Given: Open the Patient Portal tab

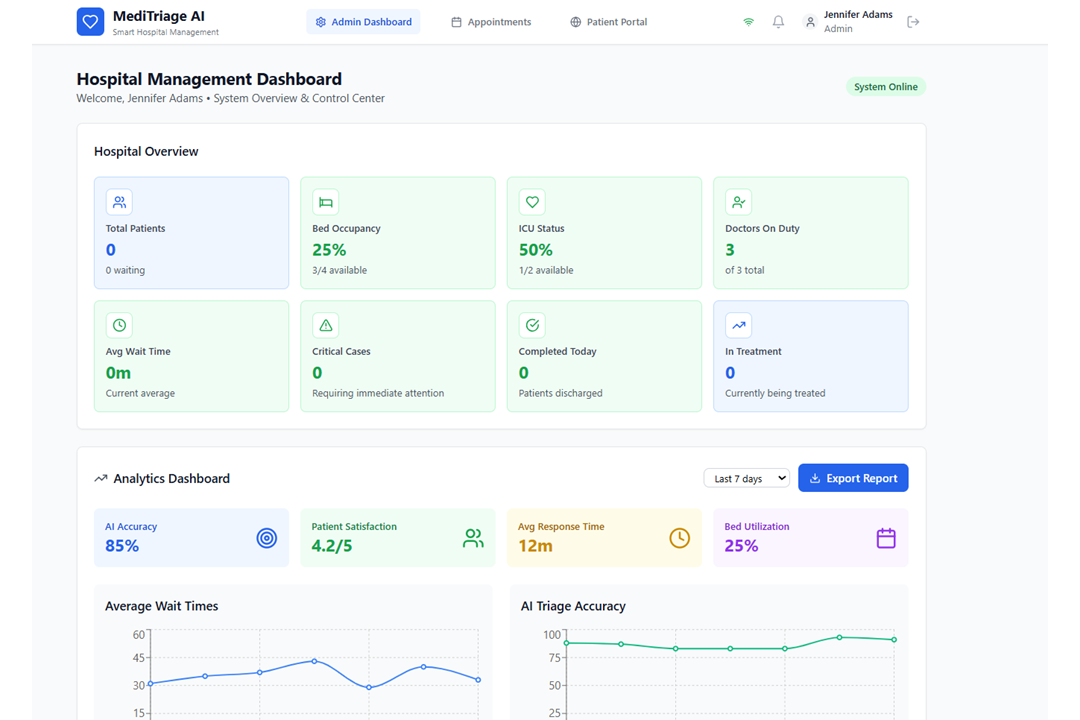Looking at the screenshot, I should click(609, 22).
